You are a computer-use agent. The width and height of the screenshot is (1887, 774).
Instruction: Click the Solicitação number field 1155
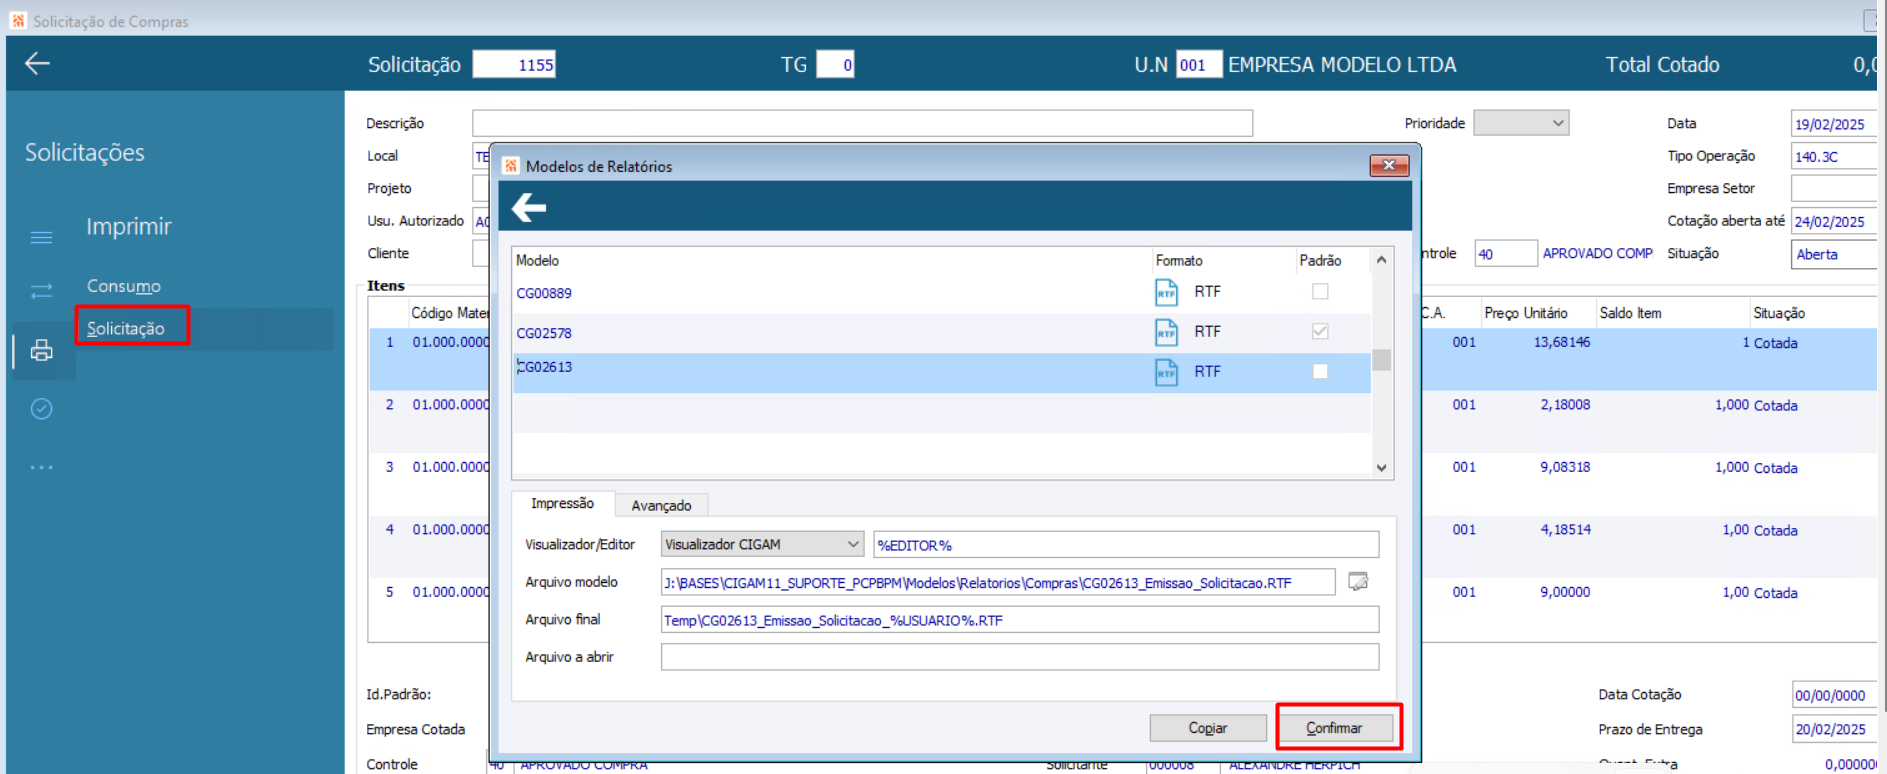pyautogui.click(x=514, y=64)
